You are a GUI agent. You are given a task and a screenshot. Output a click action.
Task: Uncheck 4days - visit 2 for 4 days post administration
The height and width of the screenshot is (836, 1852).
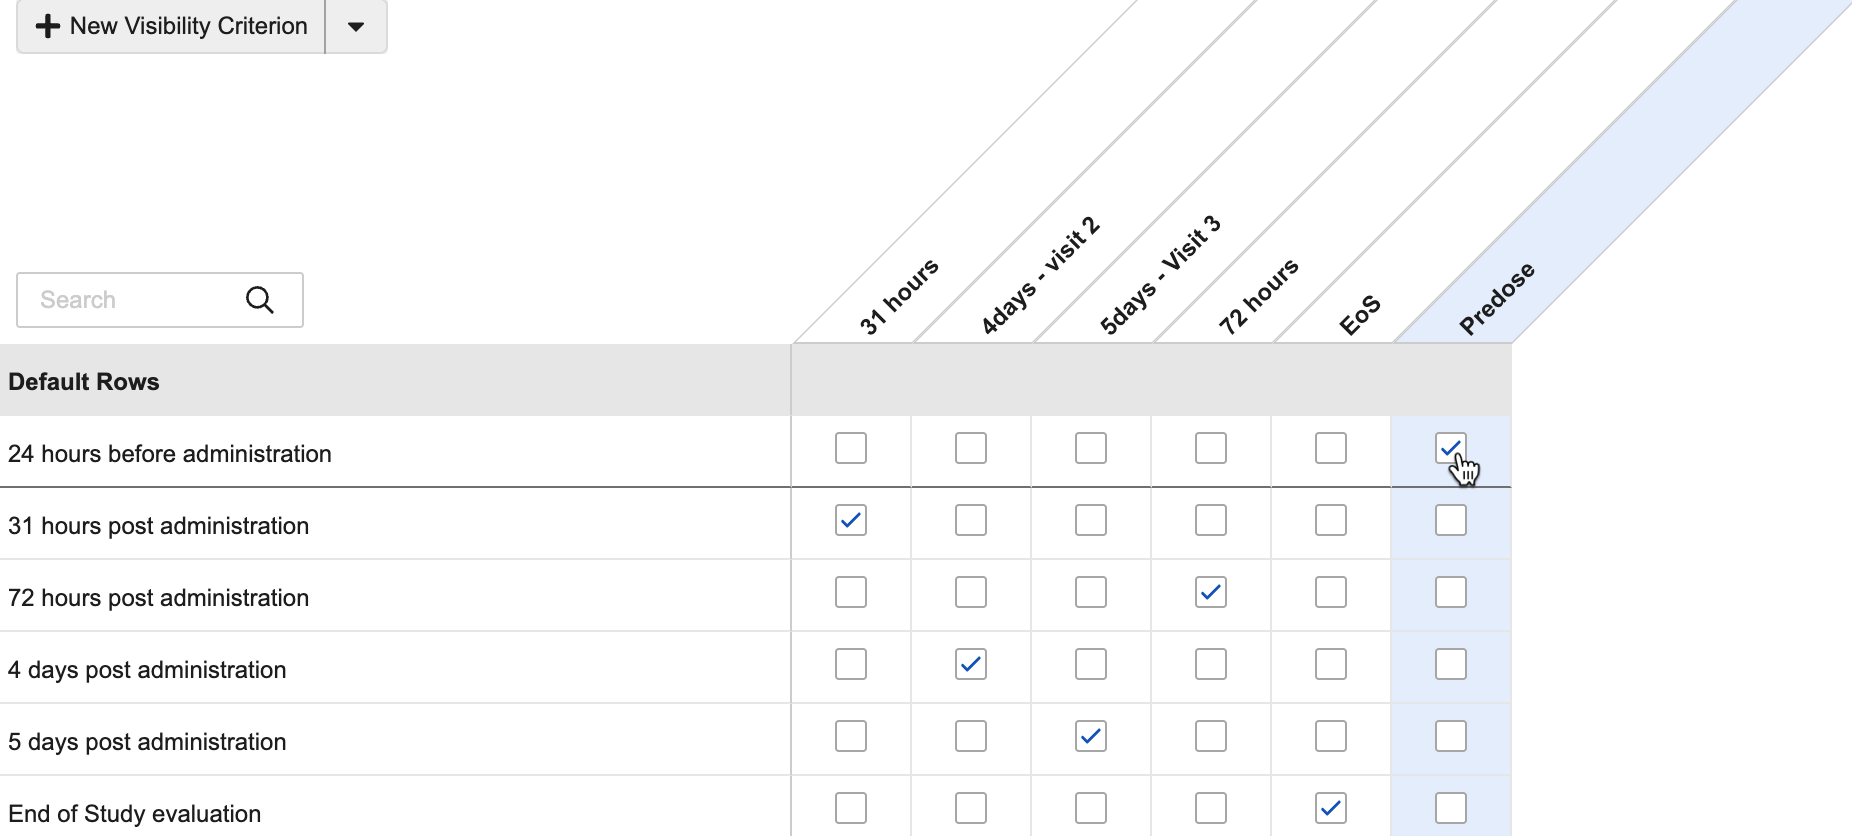pos(971,664)
